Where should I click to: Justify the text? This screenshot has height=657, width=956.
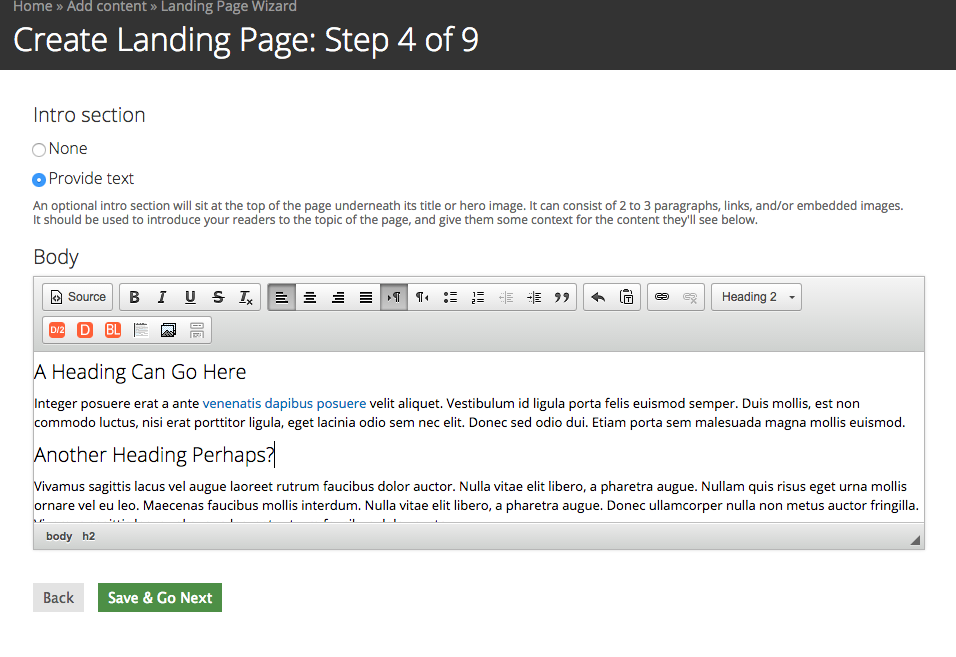tap(366, 297)
